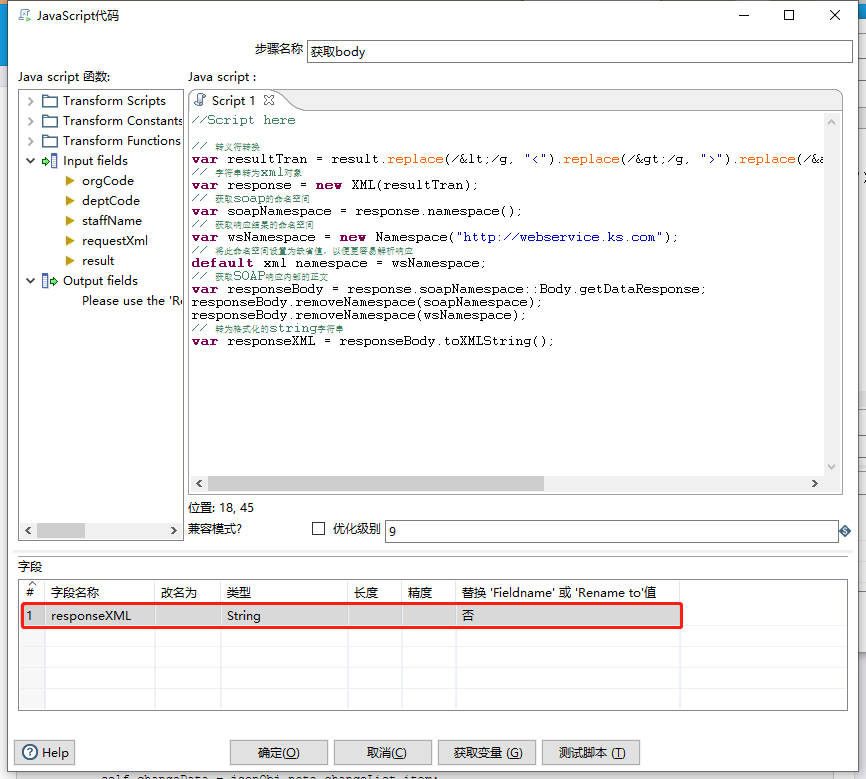Click the Transform Constants folder icon
The height and width of the screenshot is (779, 866).
pyautogui.click(x=50, y=121)
